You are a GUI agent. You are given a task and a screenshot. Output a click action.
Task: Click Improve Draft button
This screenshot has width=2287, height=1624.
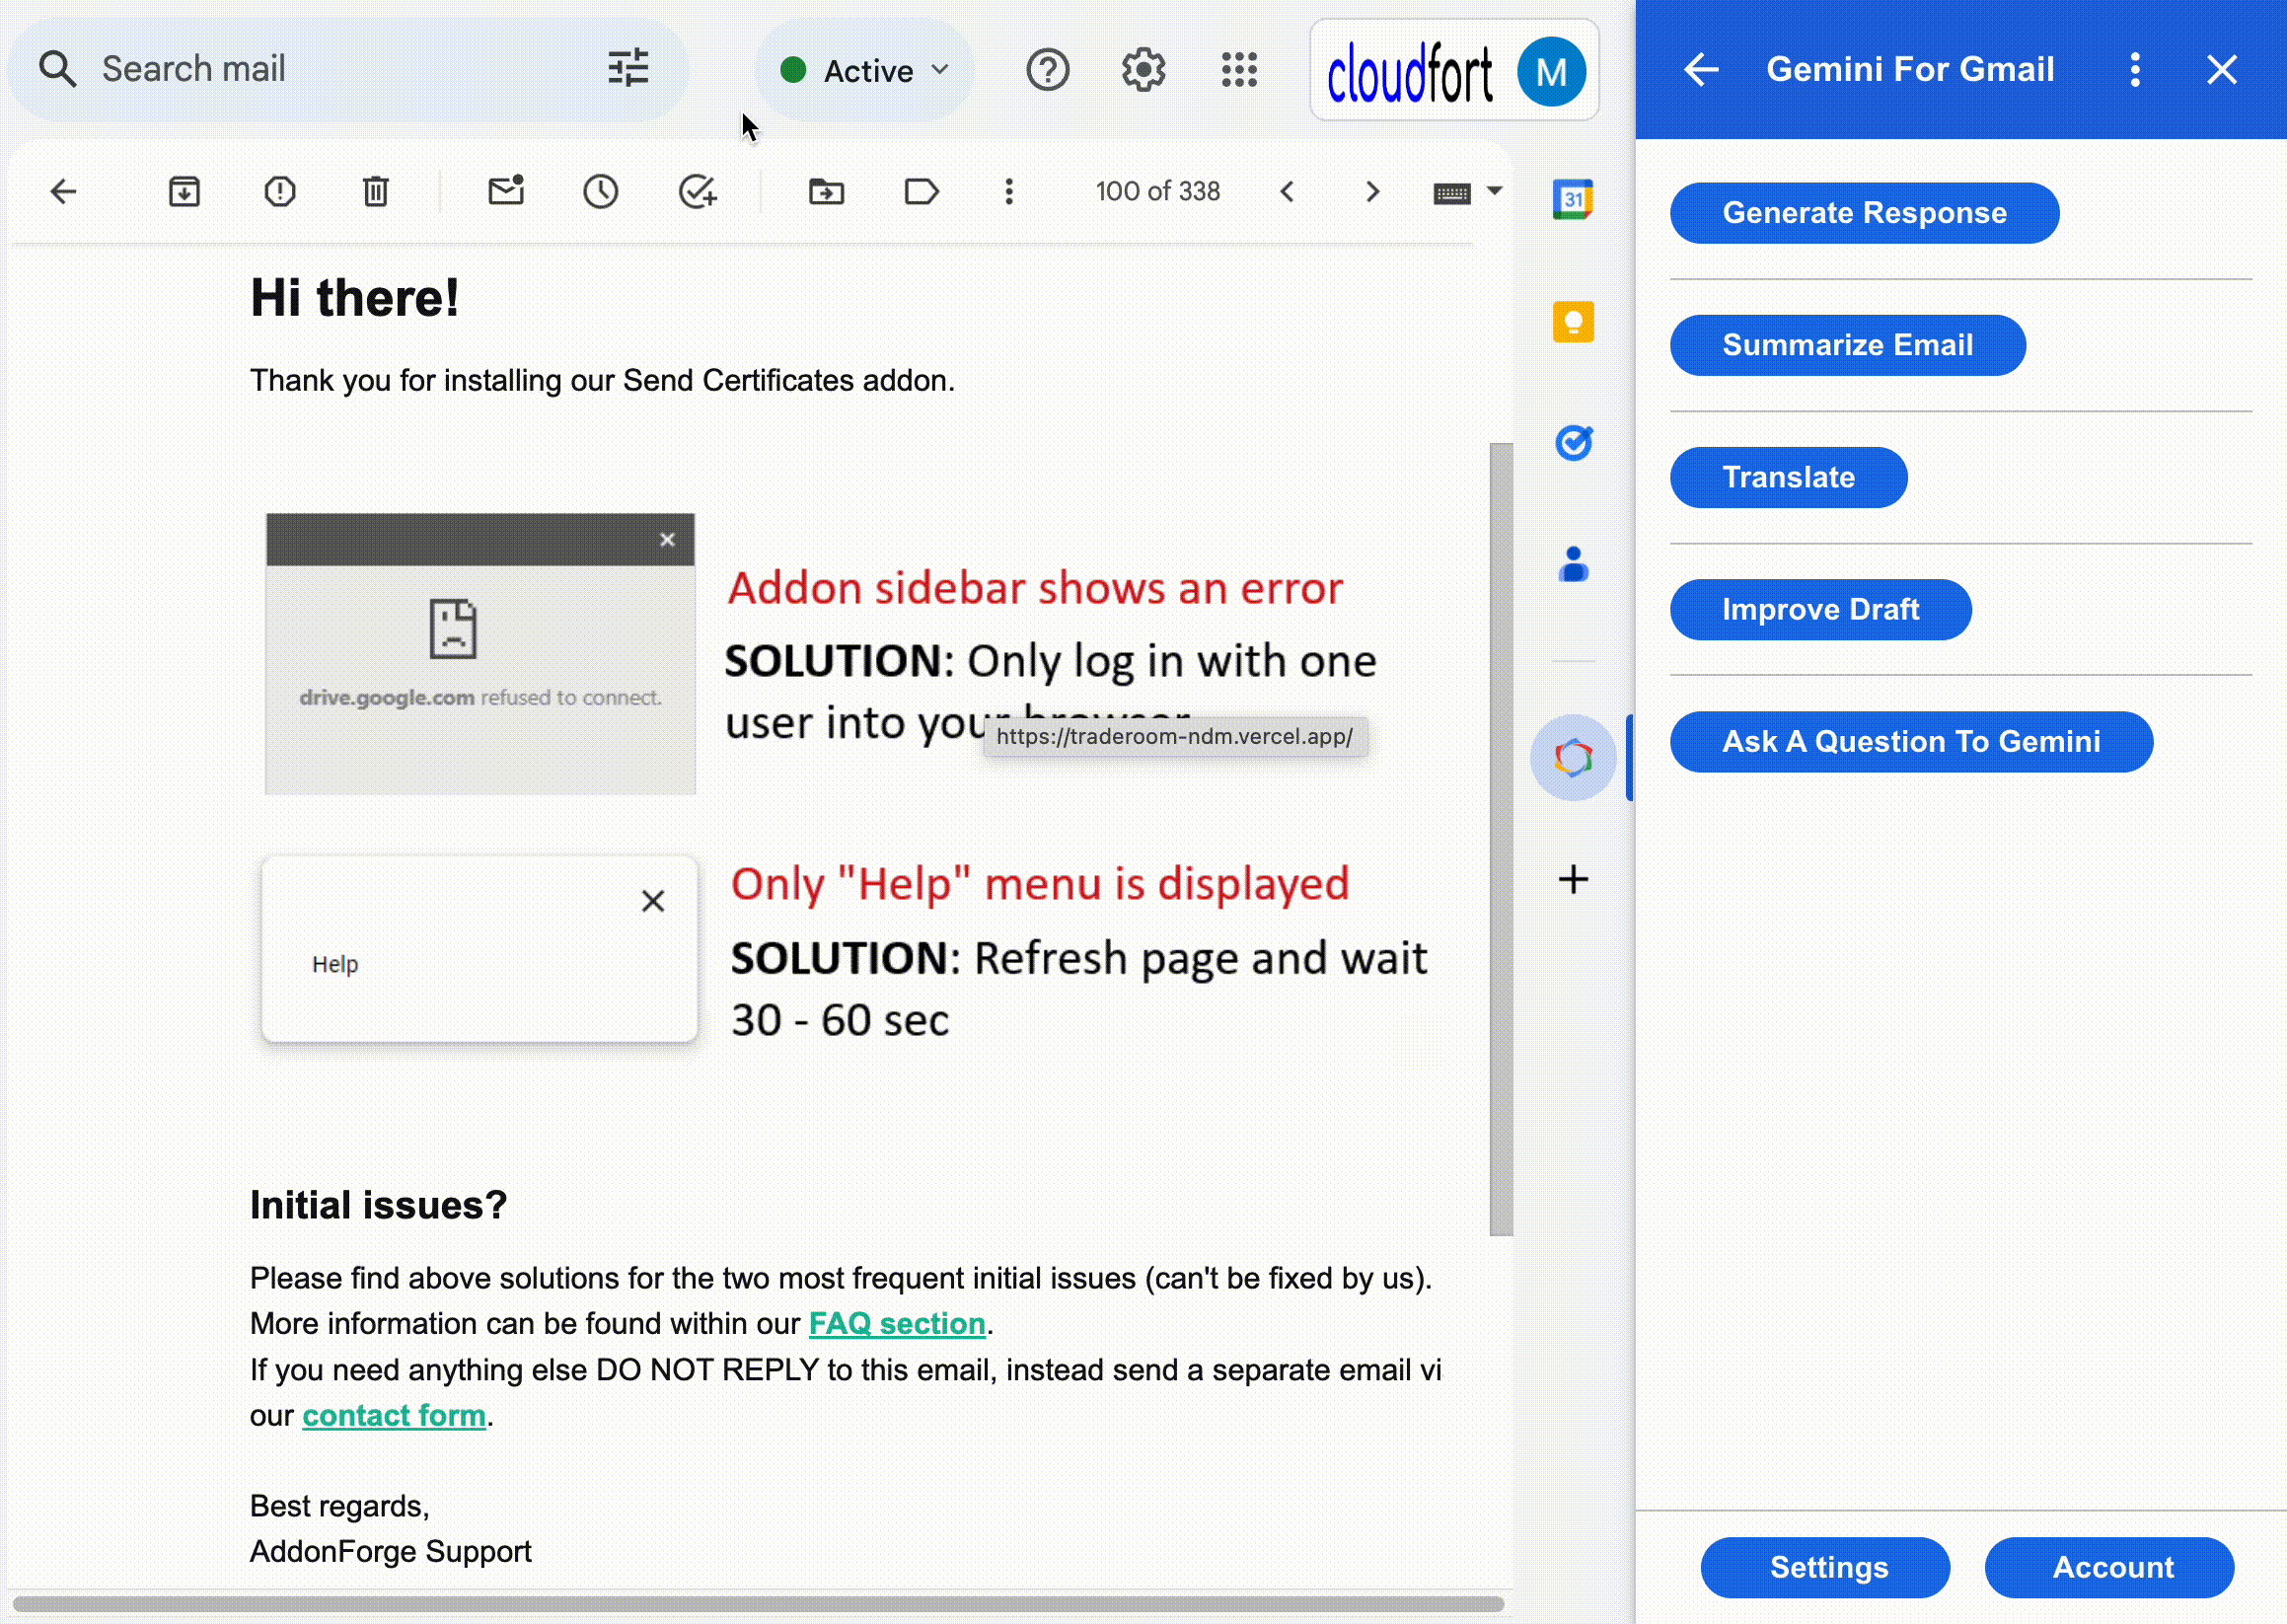(1820, 609)
